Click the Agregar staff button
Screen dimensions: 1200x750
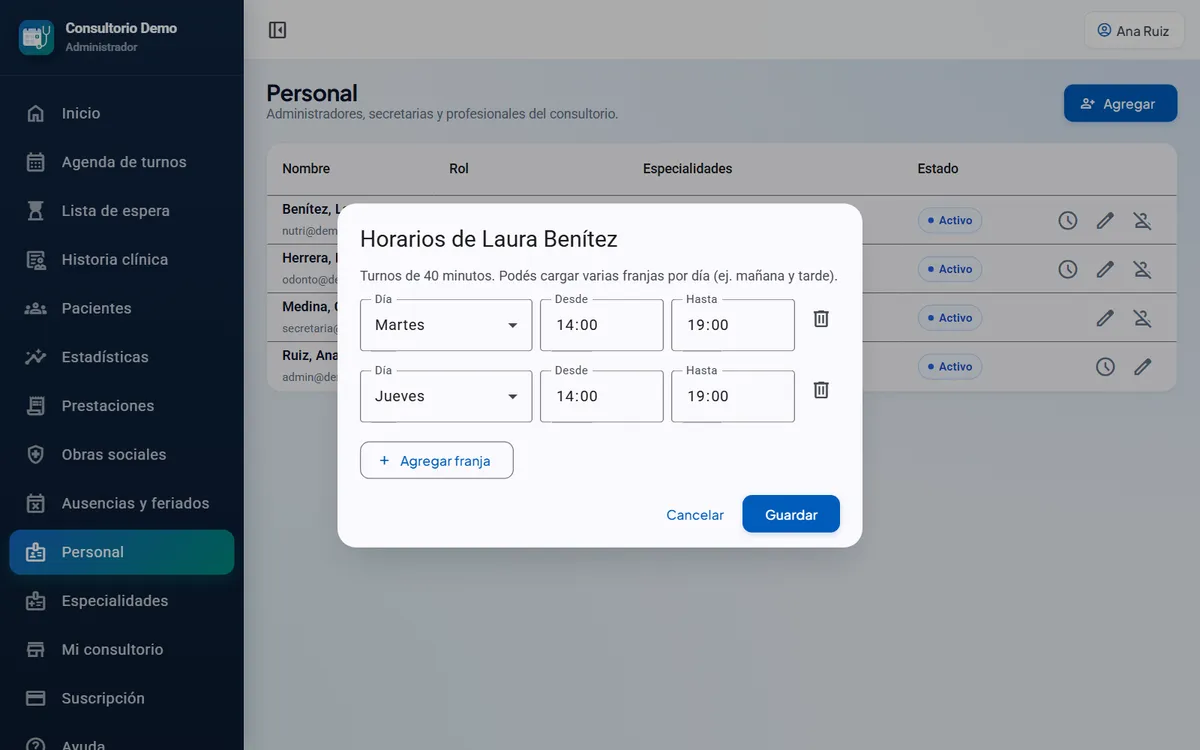tap(1120, 103)
